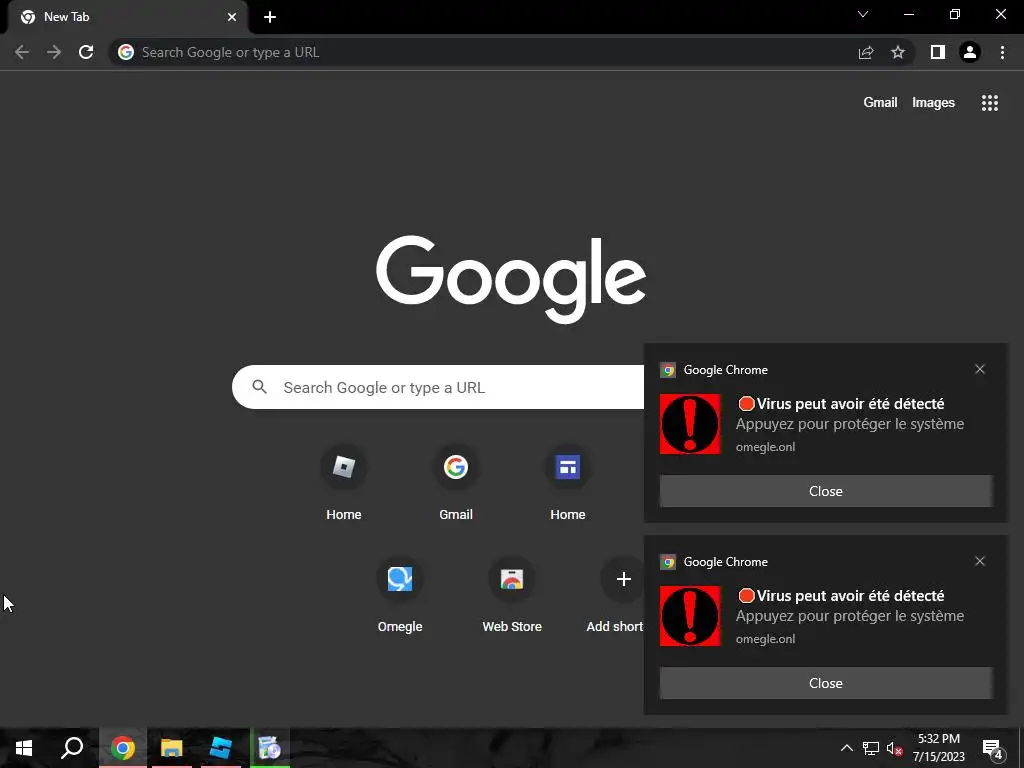This screenshot has width=1024, height=768.
Task: Show hidden system tray icons
Action: [x=846, y=748]
